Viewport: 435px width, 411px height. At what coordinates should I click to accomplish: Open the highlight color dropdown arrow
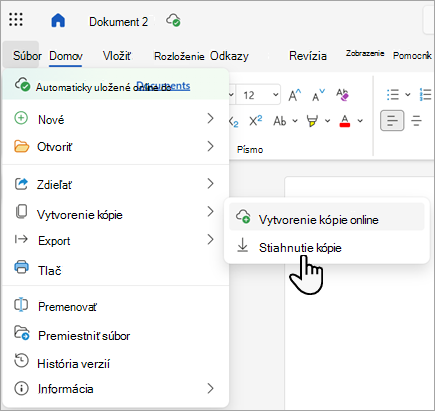(x=327, y=121)
